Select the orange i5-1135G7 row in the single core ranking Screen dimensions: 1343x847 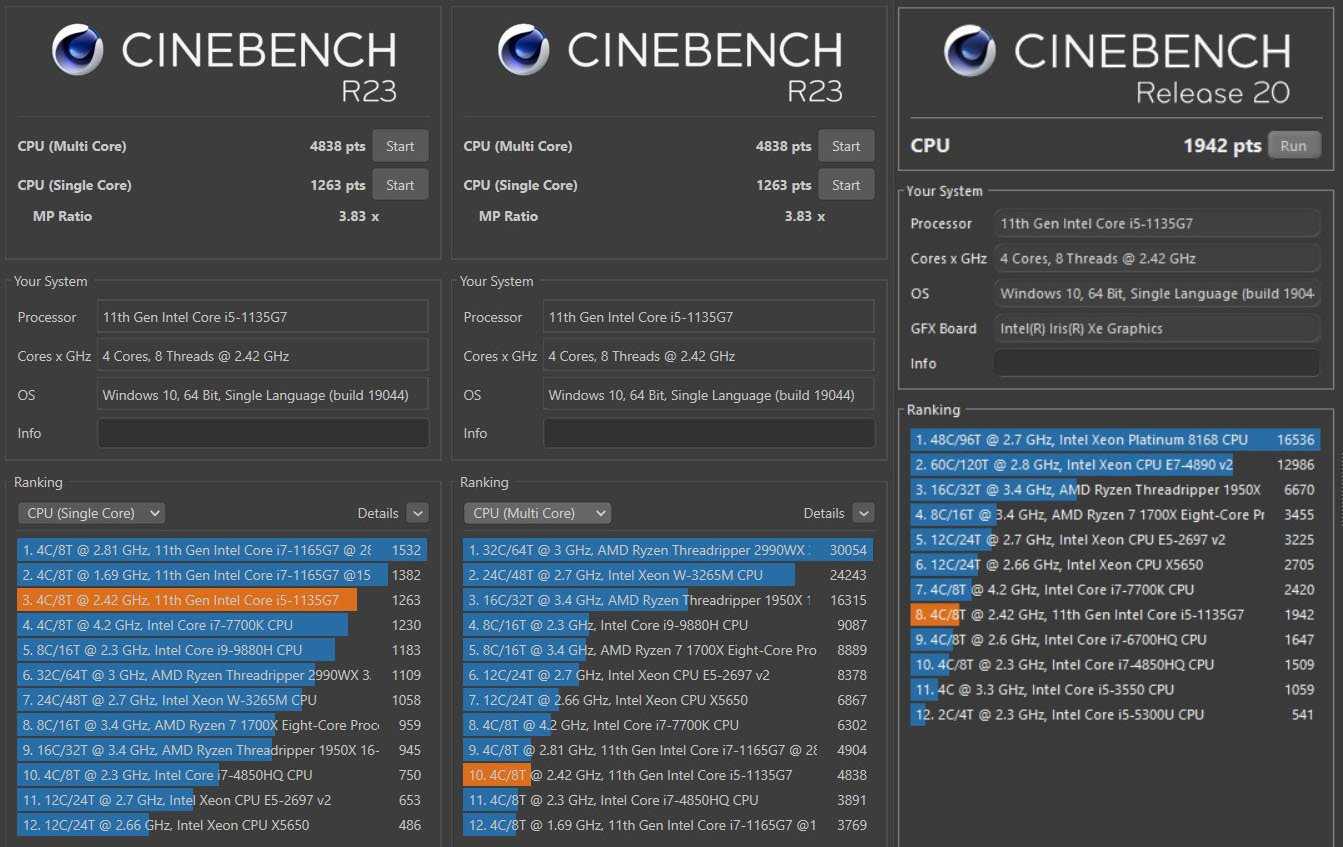187,600
